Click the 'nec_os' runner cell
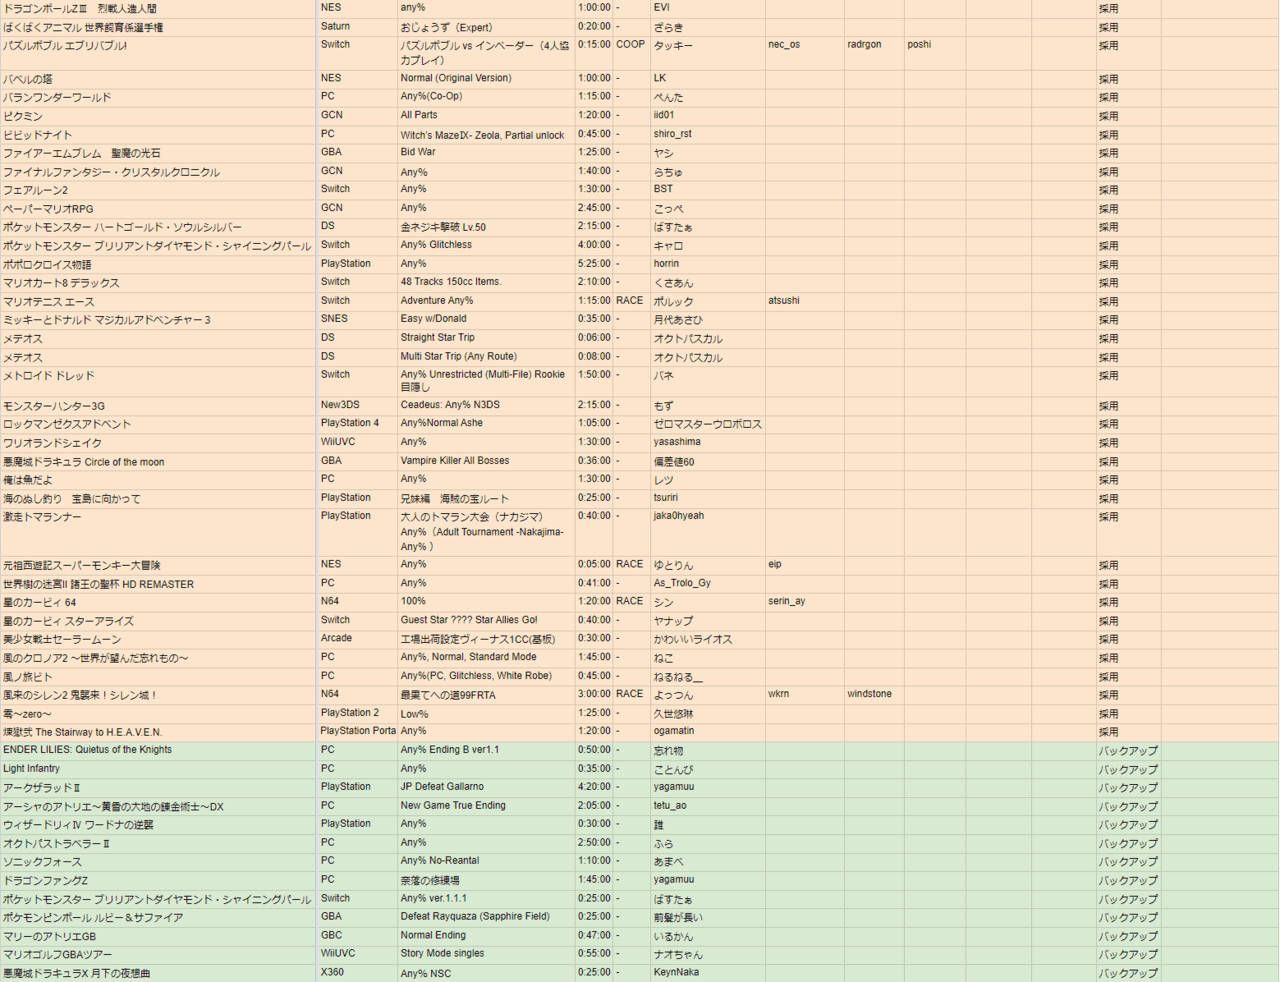The width and height of the screenshot is (1280, 982). click(x=804, y=53)
